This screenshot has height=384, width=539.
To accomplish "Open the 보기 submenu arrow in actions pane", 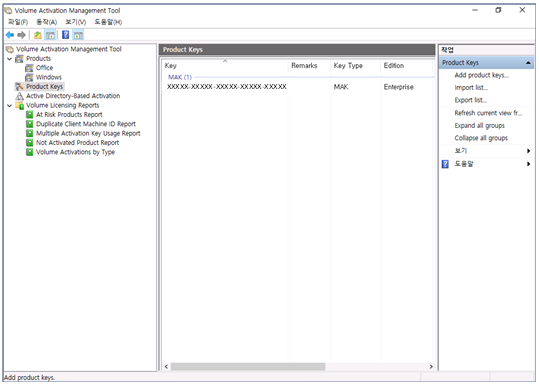I will click(528, 151).
